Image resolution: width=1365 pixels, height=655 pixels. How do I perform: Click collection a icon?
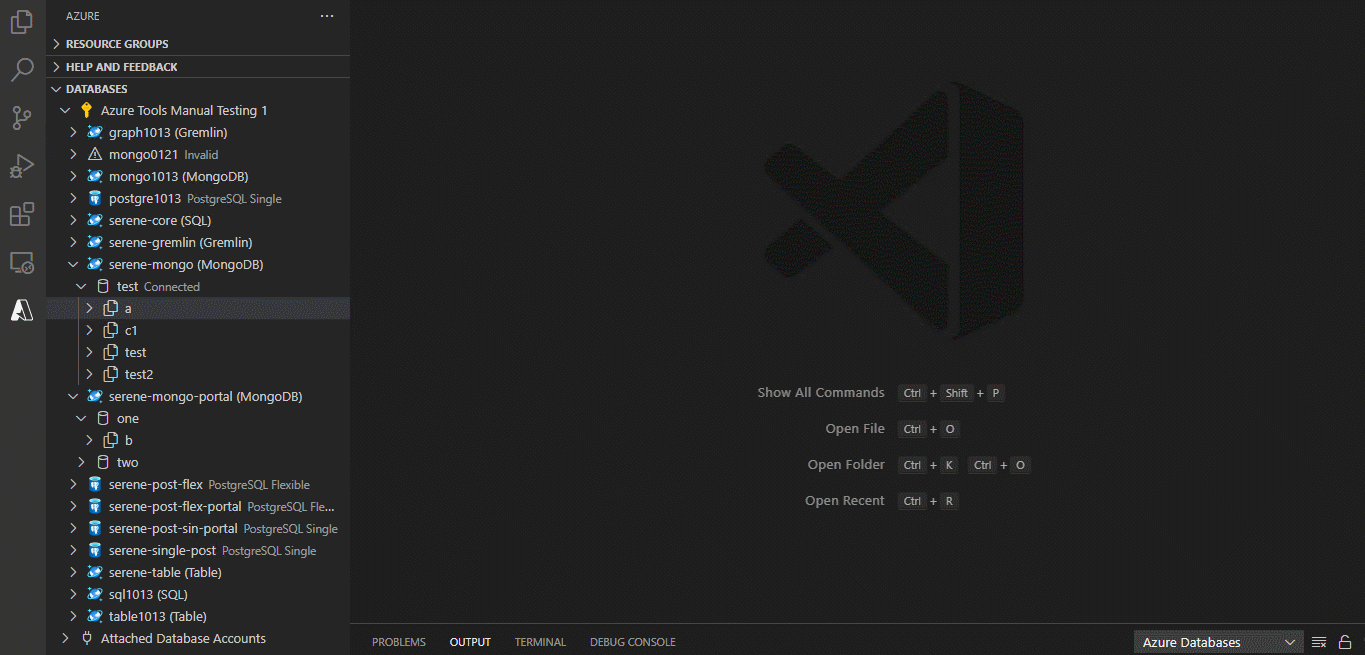[x=111, y=308]
